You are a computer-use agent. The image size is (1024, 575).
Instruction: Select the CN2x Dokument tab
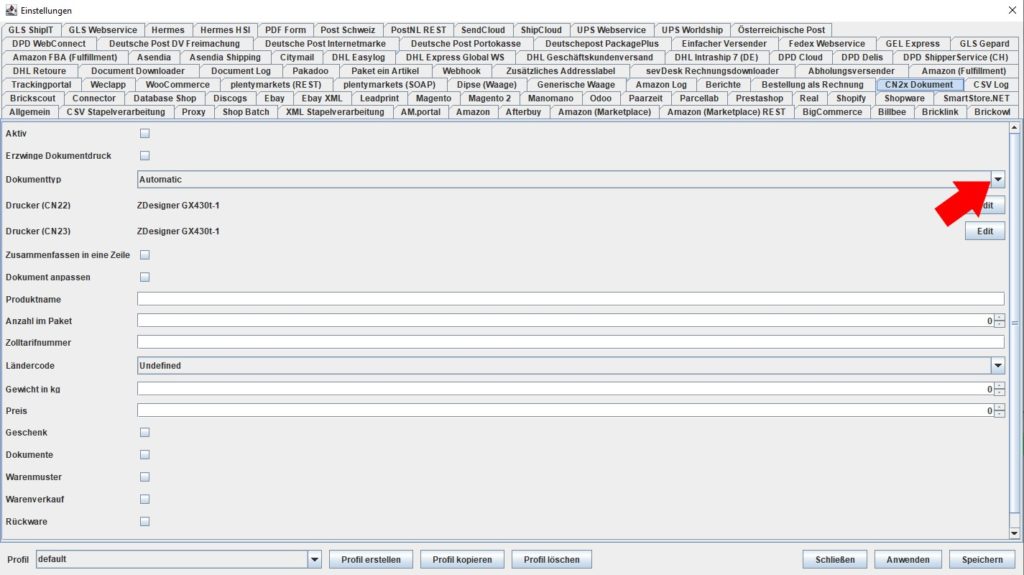point(919,85)
